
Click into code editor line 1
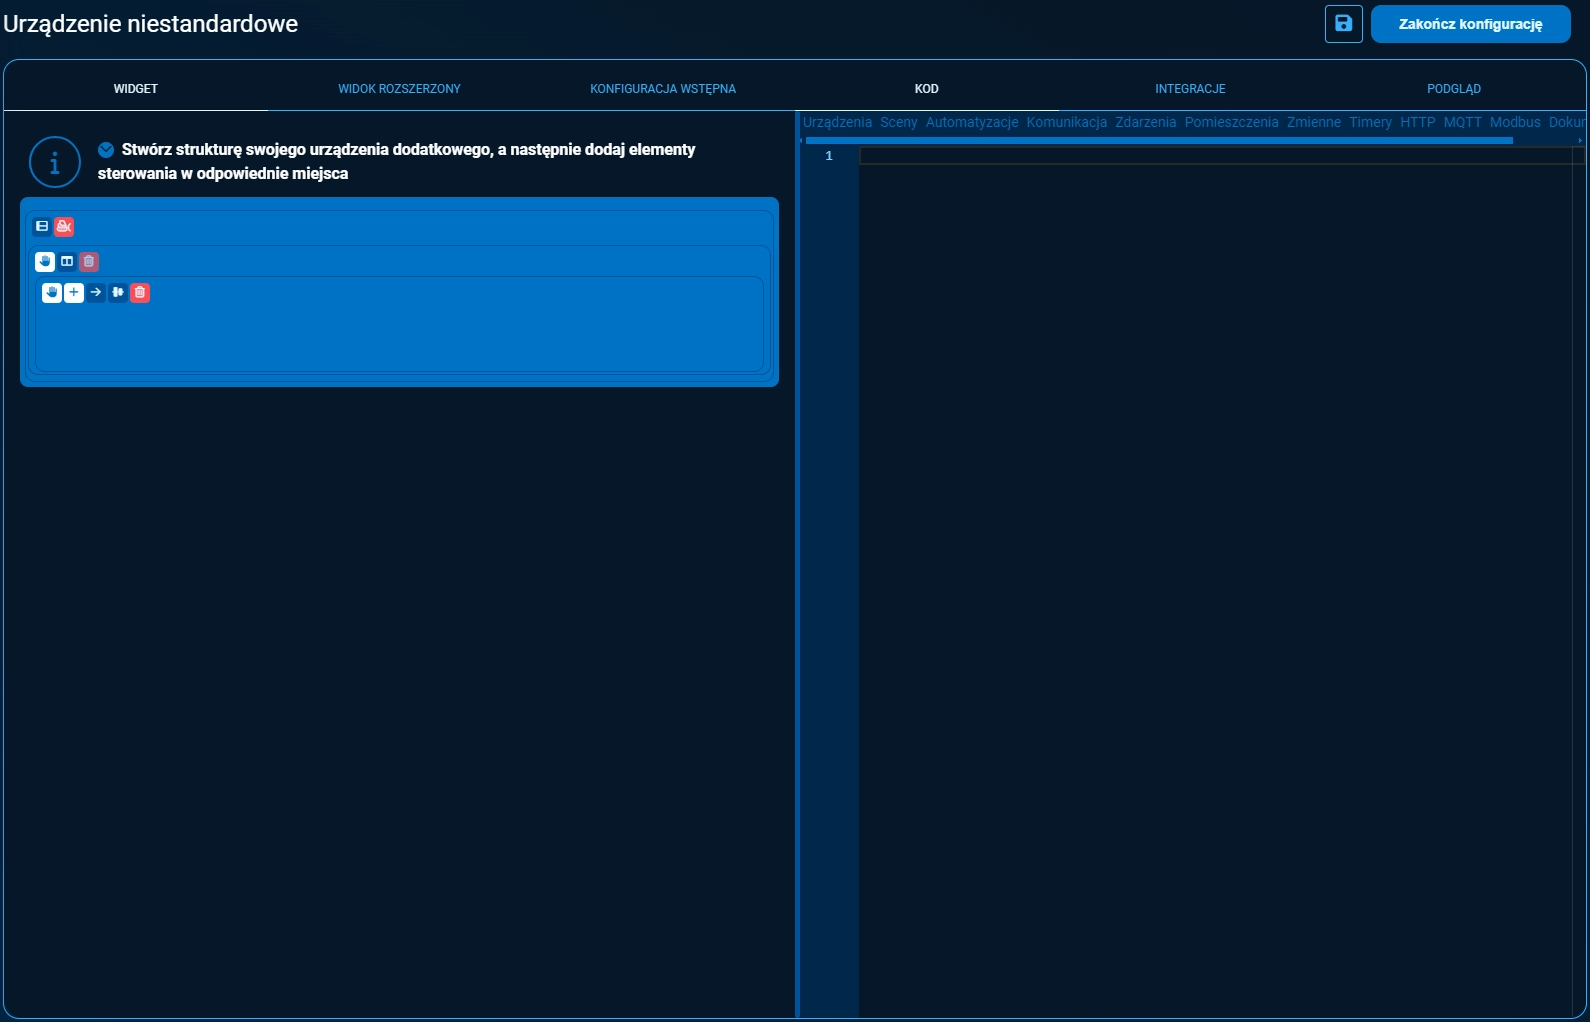[1220, 156]
